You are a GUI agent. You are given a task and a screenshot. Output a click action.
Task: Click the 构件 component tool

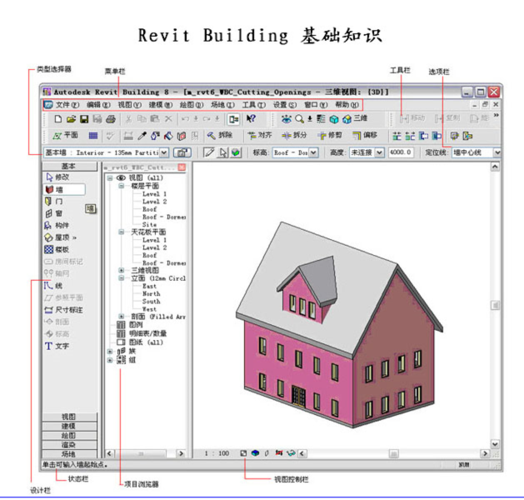pyautogui.click(x=56, y=225)
